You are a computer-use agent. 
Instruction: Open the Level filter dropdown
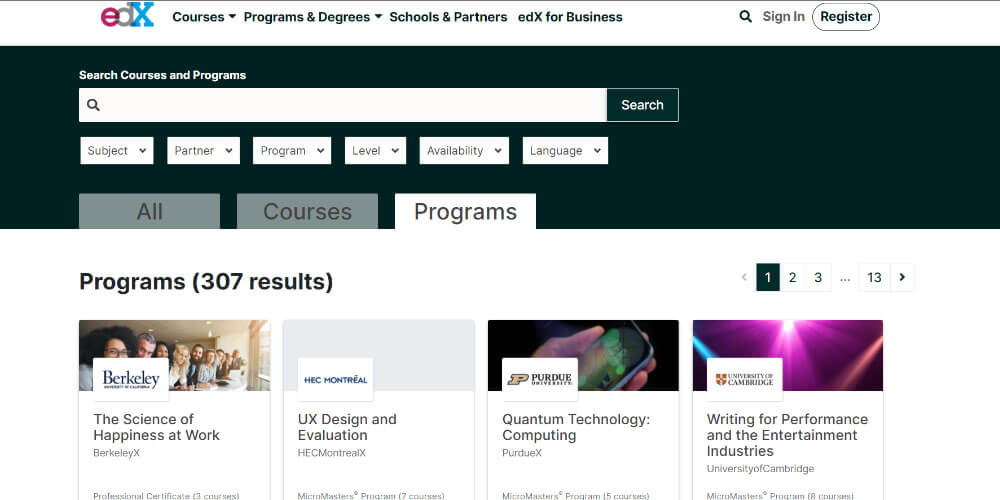(x=375, y=151)
